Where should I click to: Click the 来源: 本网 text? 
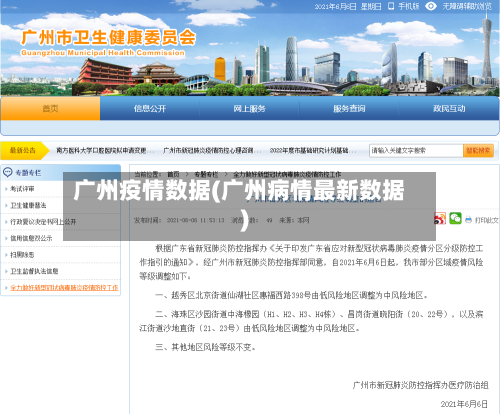click(x=294, y=220)
